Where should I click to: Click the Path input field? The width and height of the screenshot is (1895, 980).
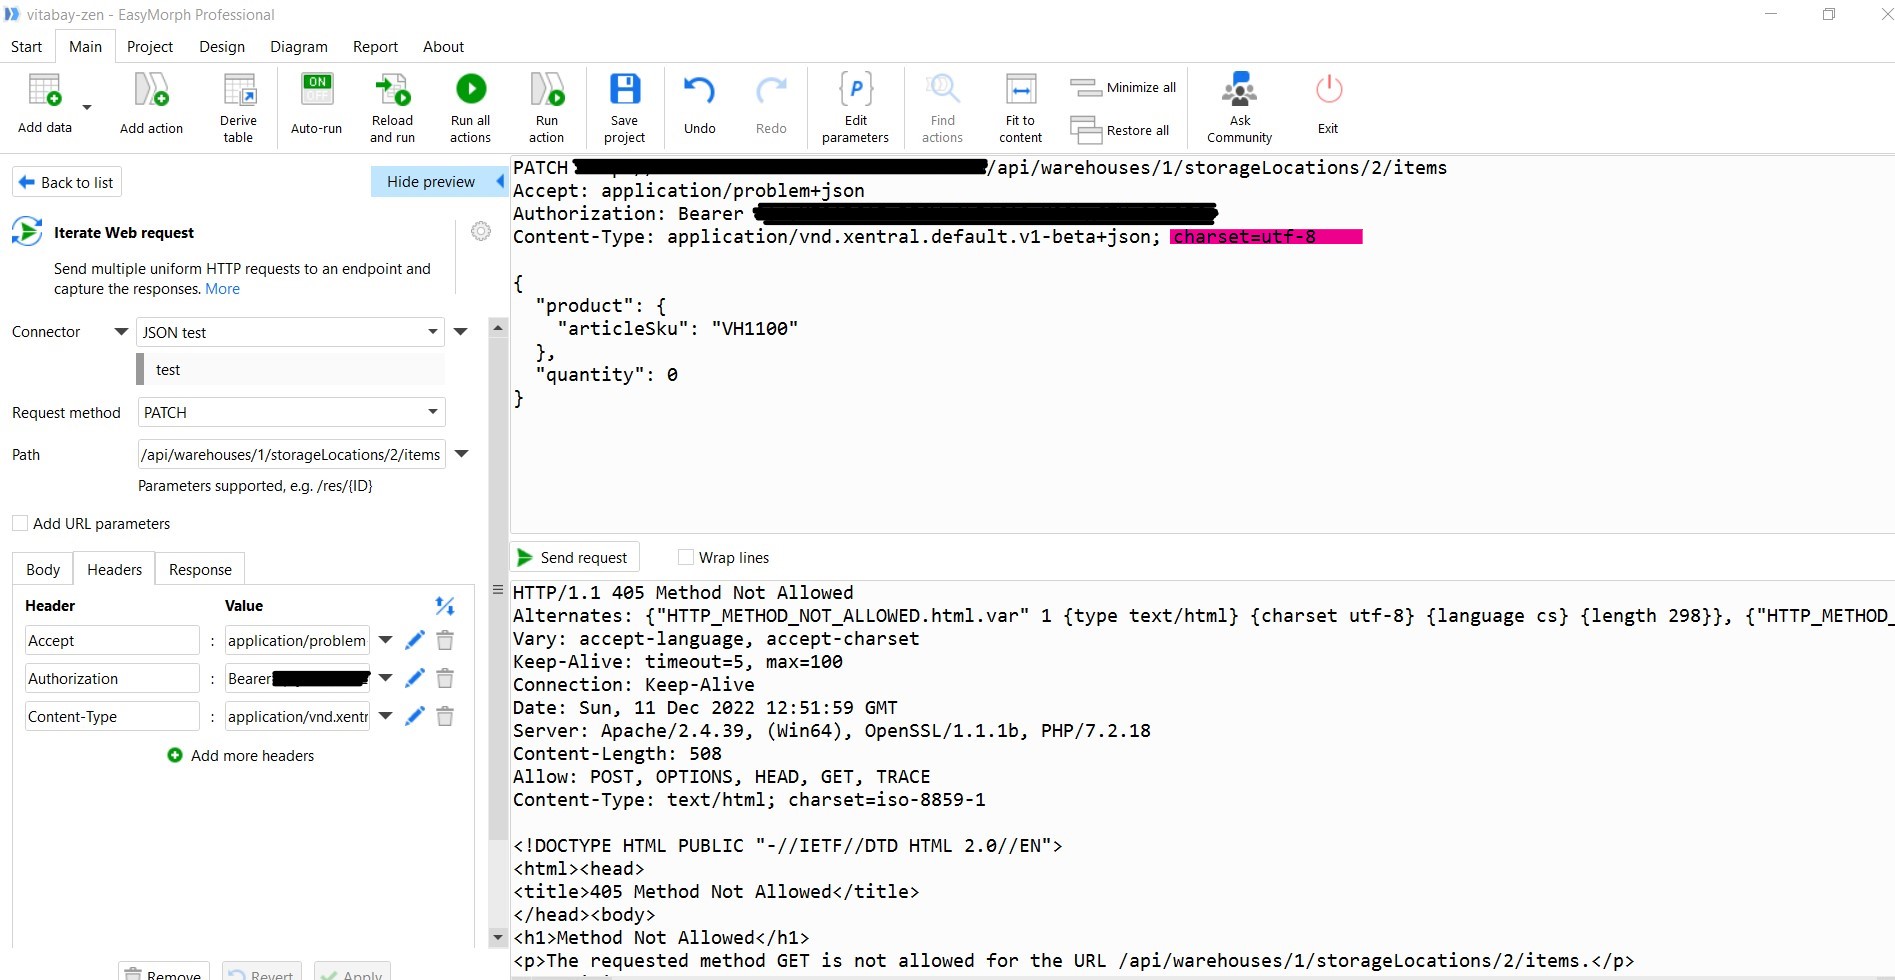click(x=290, y=455)
